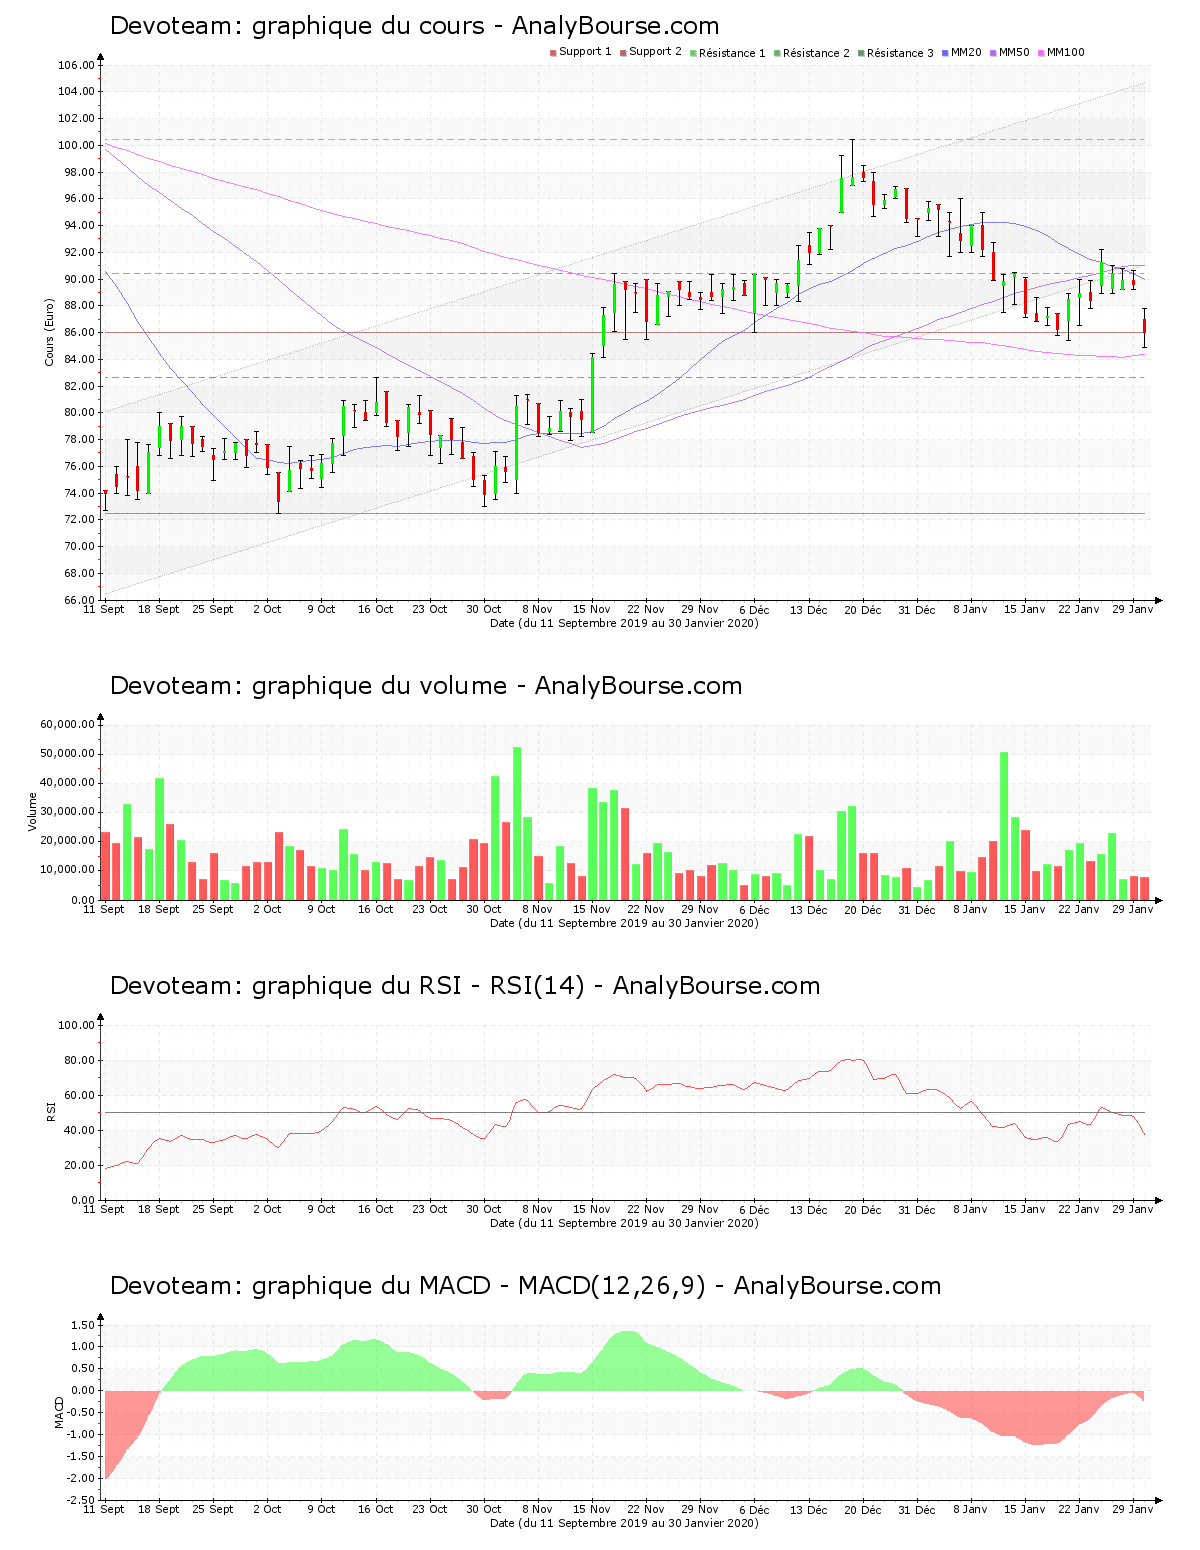Click '15 Janv' date under the RSI chart
This screenshot has width=1200, height=1550.
tap(1025, 1209)
